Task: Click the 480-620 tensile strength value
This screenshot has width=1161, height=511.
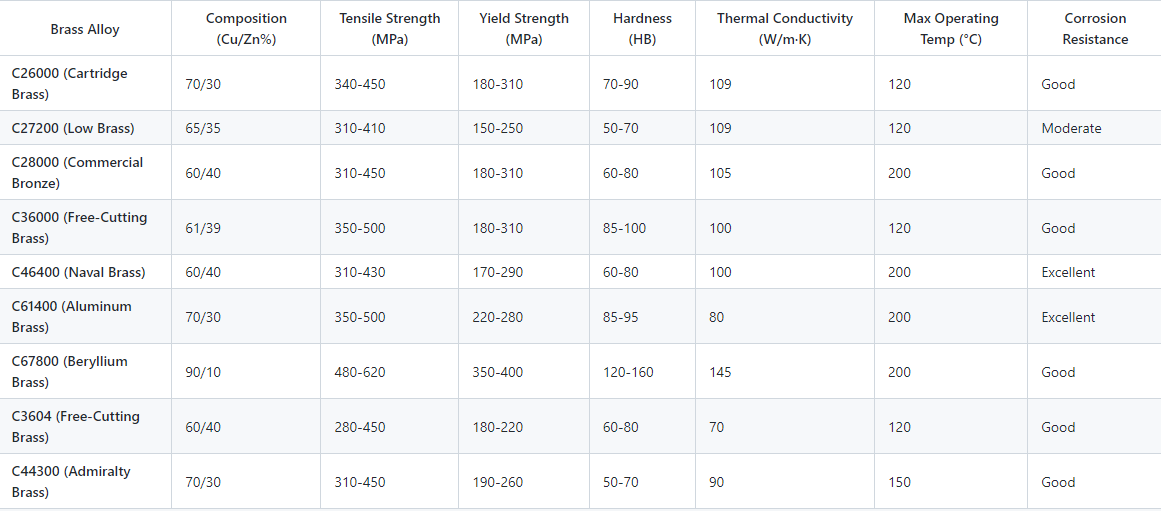Action: (x=360, y=372)
